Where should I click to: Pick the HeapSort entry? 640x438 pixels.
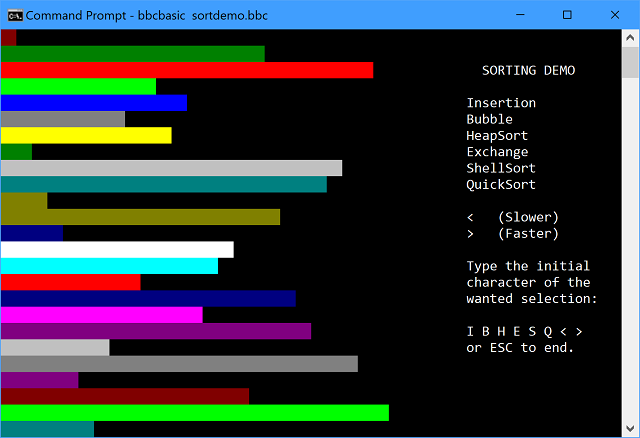pos(496,135)
